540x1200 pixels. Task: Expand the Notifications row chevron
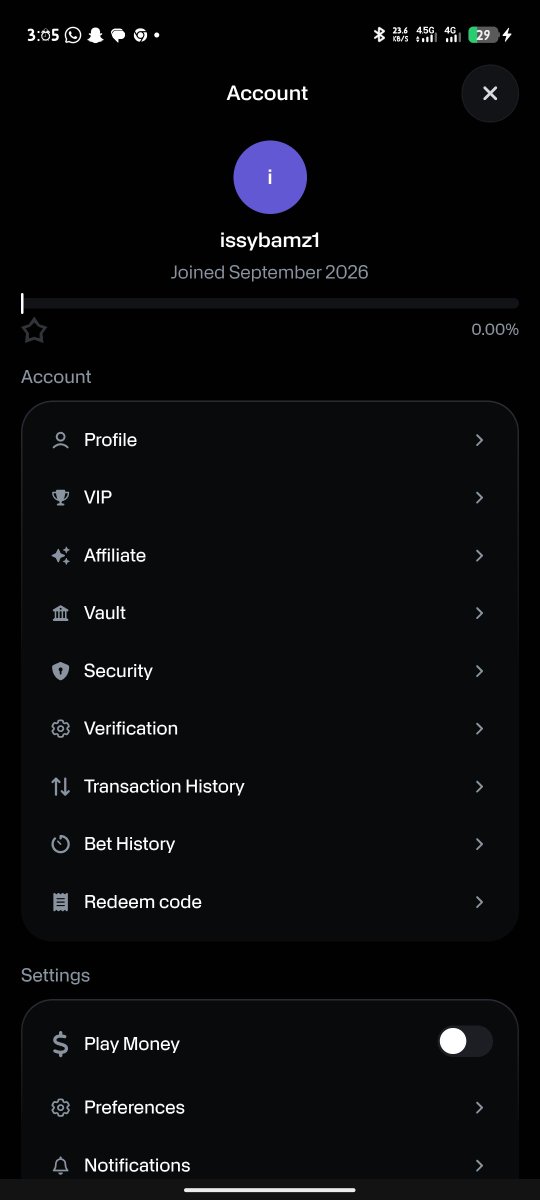point(479,1165)
